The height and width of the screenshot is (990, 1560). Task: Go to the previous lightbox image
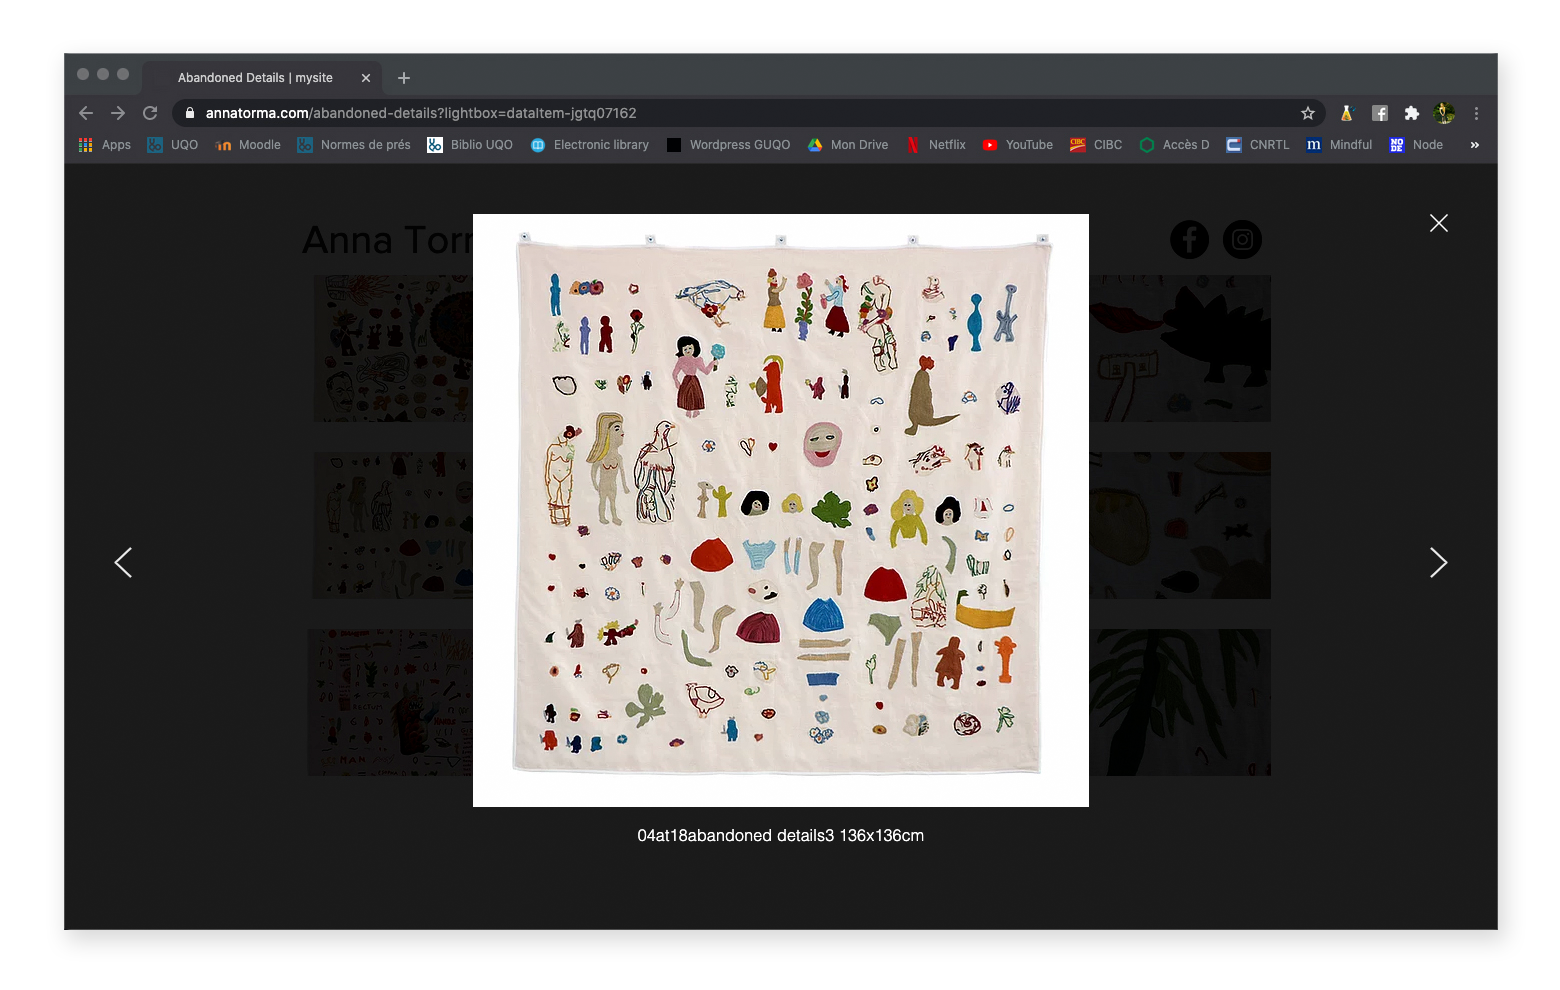[123, 563]
